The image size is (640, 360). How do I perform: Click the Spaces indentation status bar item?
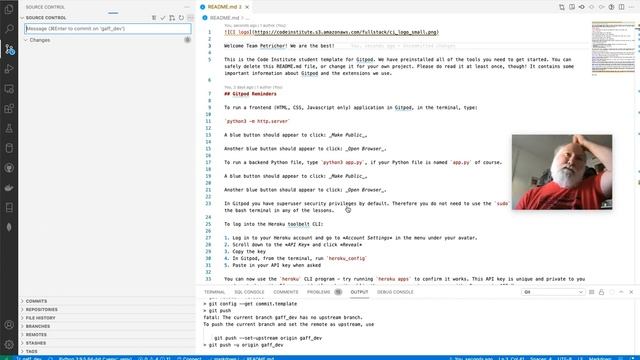[x=541, y=358]
